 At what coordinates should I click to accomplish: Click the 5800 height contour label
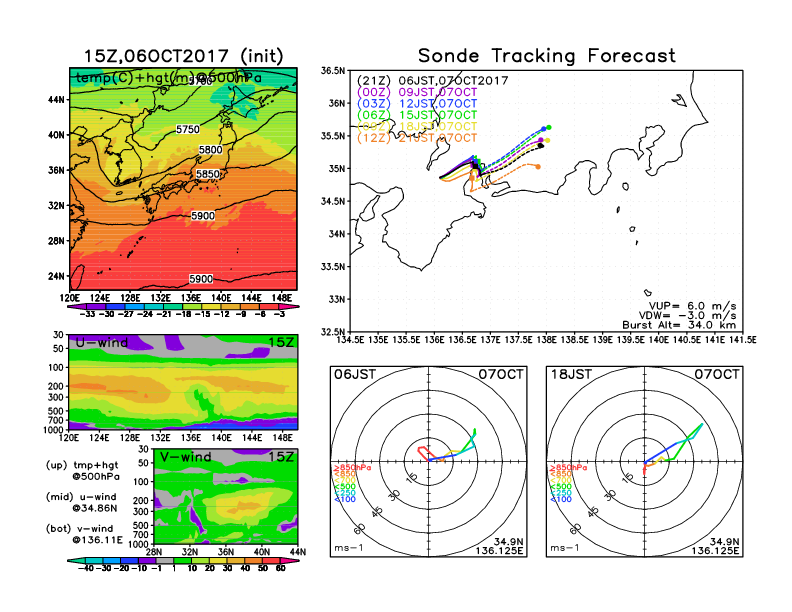click(x=211, y=149)
